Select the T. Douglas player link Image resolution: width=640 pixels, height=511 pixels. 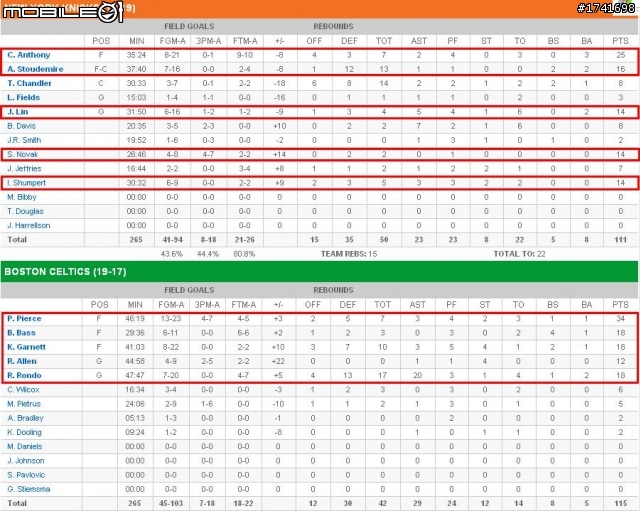(25, 211)
